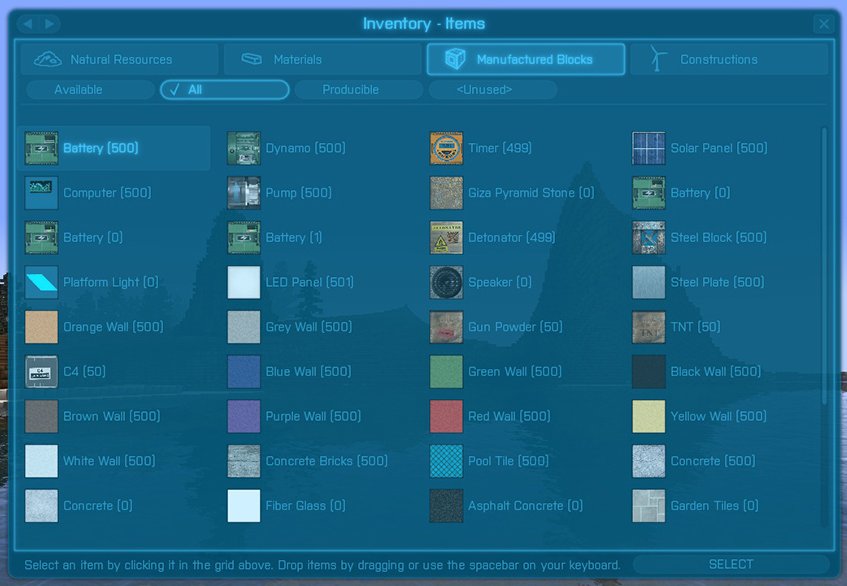Viewport: 847px width, 586px height.
Task: Pick the Orange Wall color swatch
Action: 41,327
